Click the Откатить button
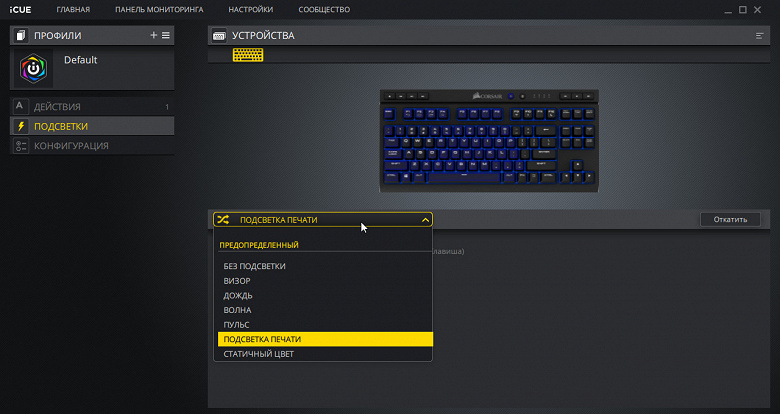The width and height of the screenshot is (780, 414). (730, 219)
